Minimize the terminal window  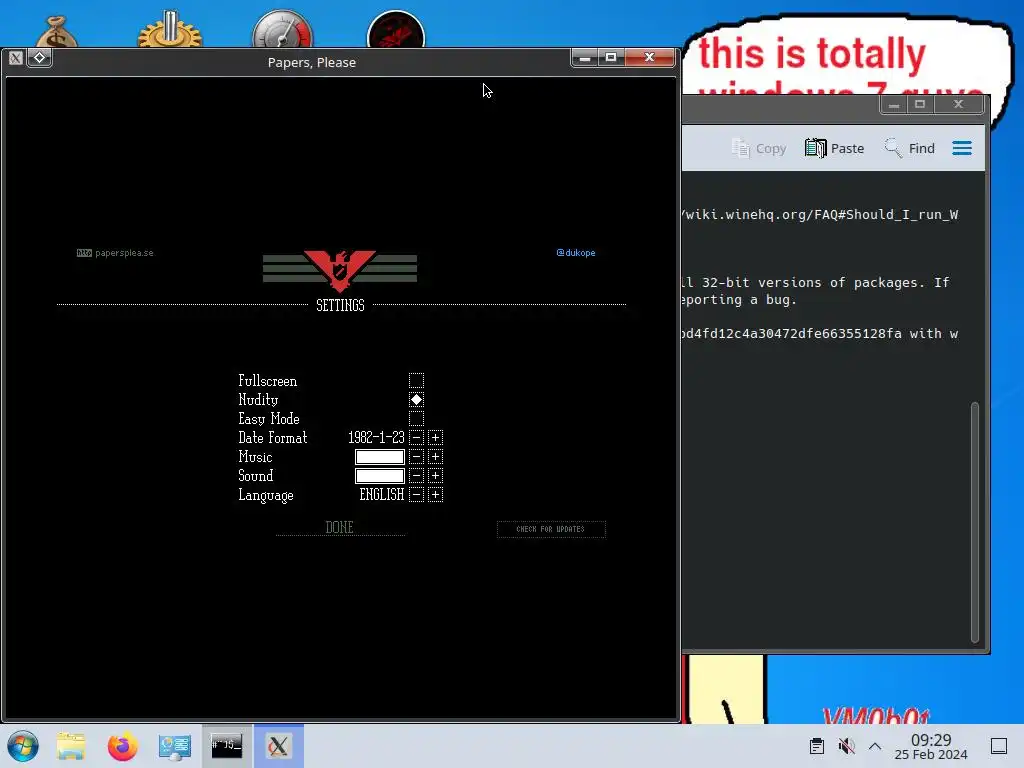[894, 104]
